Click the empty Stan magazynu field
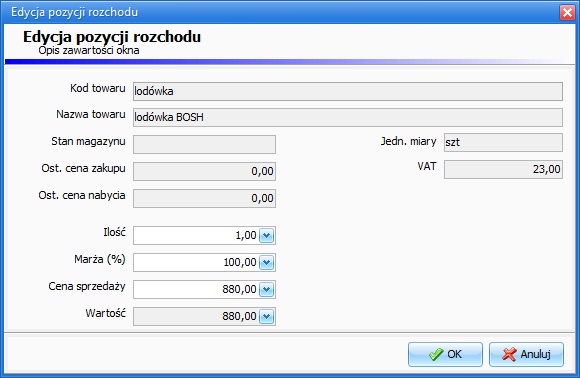This screenshot has height=378, width=580. (204, 144)
